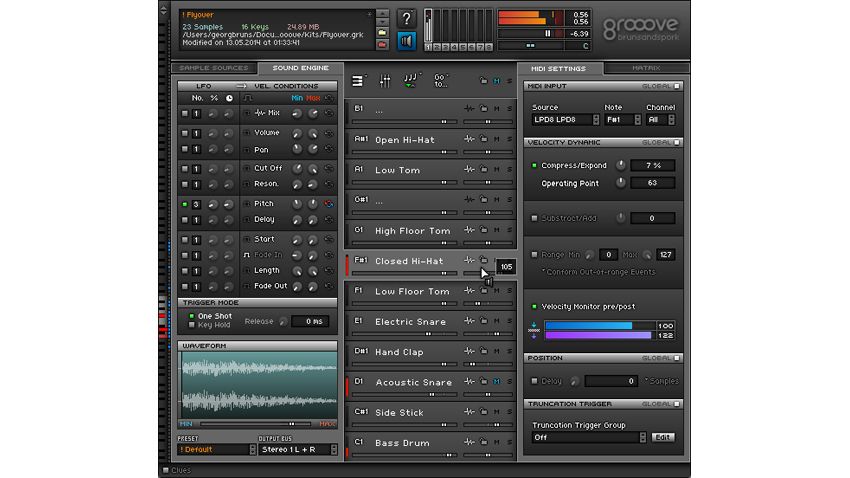
Task: Click the waveform display
Action: point(258,385)
